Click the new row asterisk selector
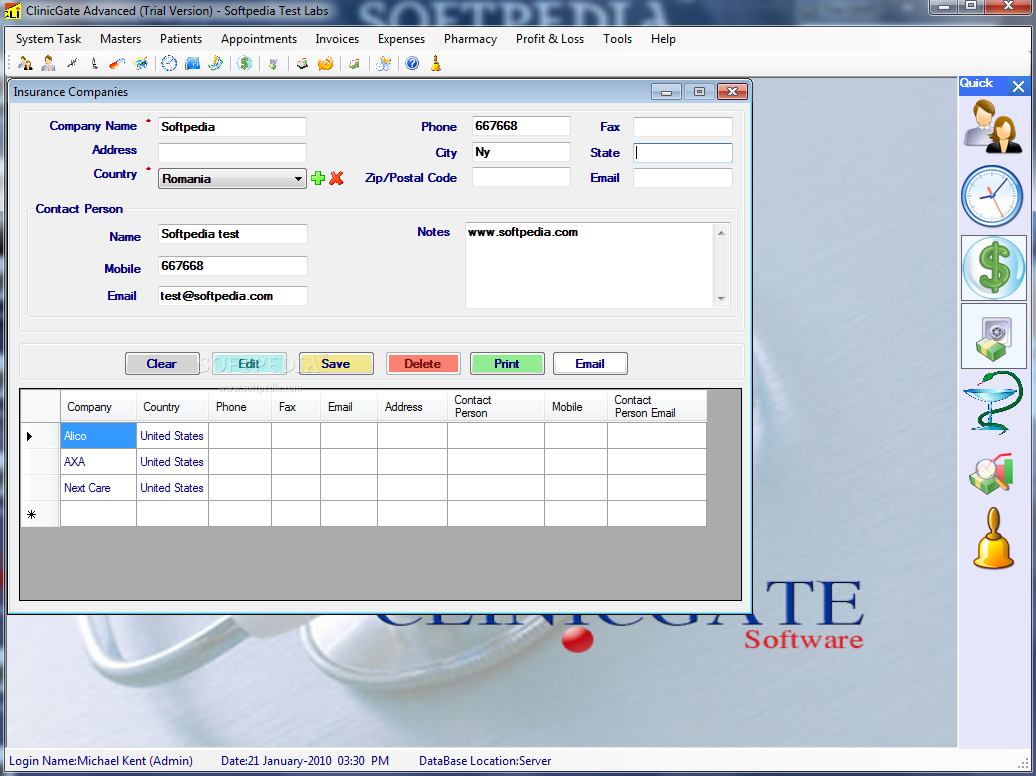1036x776 pixels. (40, 514)
